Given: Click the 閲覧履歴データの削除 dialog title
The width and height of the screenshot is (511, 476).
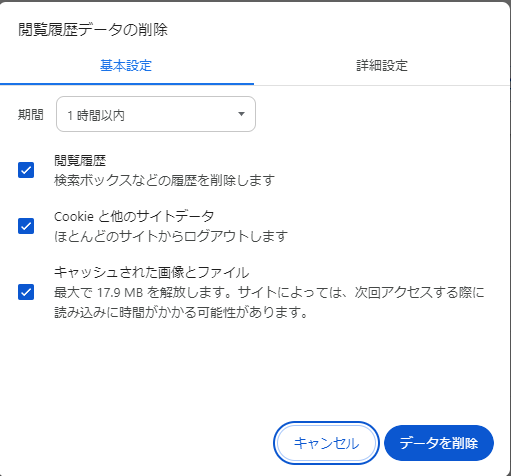Looking at the screenshot, I should pos(93,29).
